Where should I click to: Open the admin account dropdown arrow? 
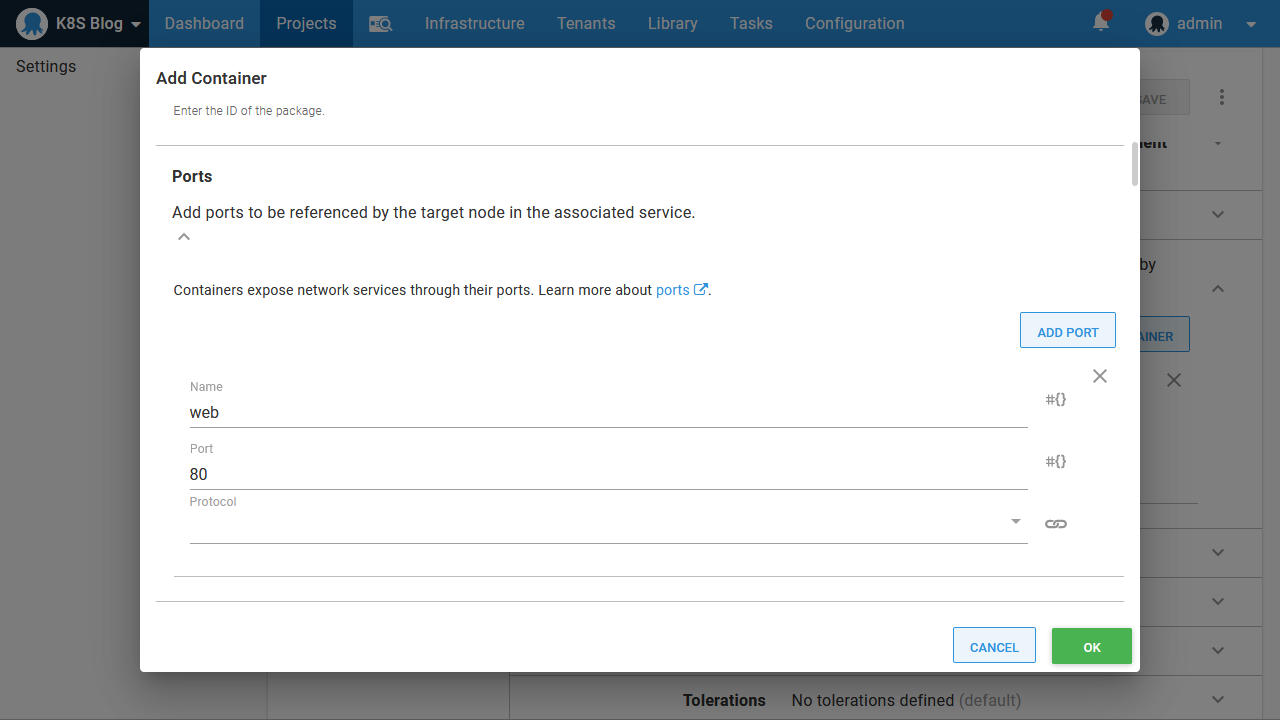pyautogui.click(x=1250, y=24)
